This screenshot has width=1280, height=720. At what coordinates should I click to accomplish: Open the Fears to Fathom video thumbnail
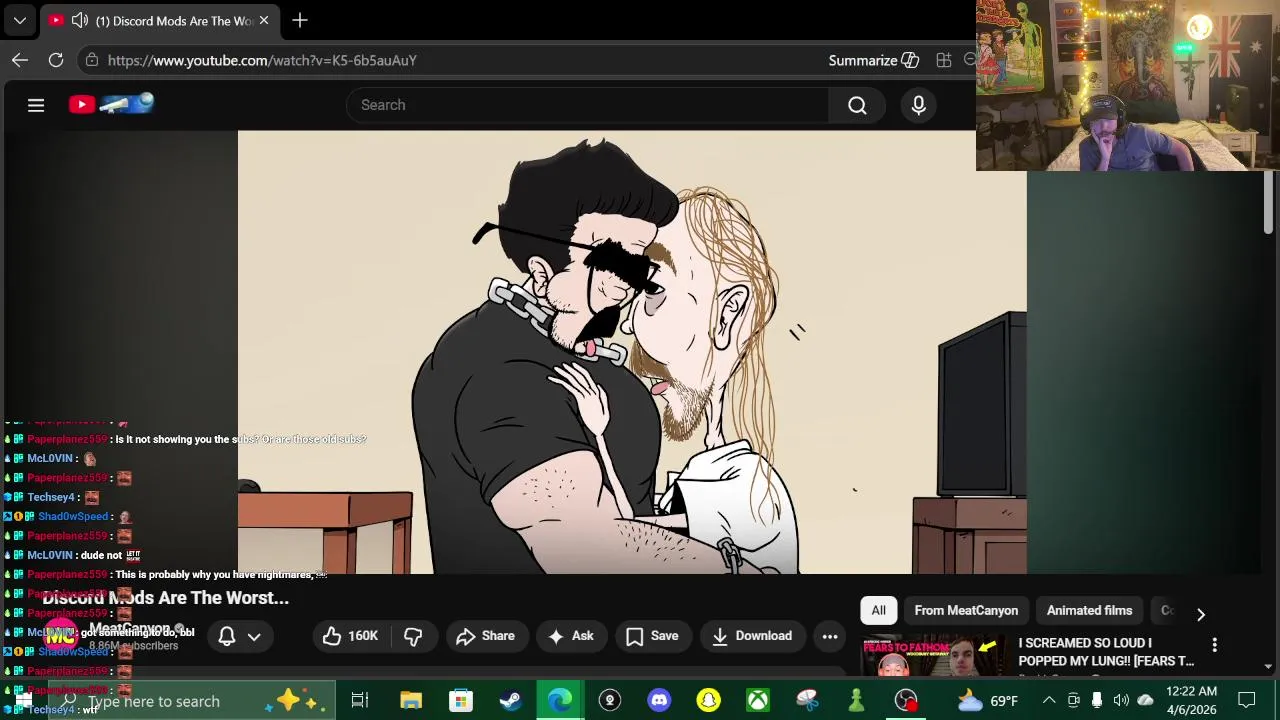pyautogui.click(x=935, y=655)
